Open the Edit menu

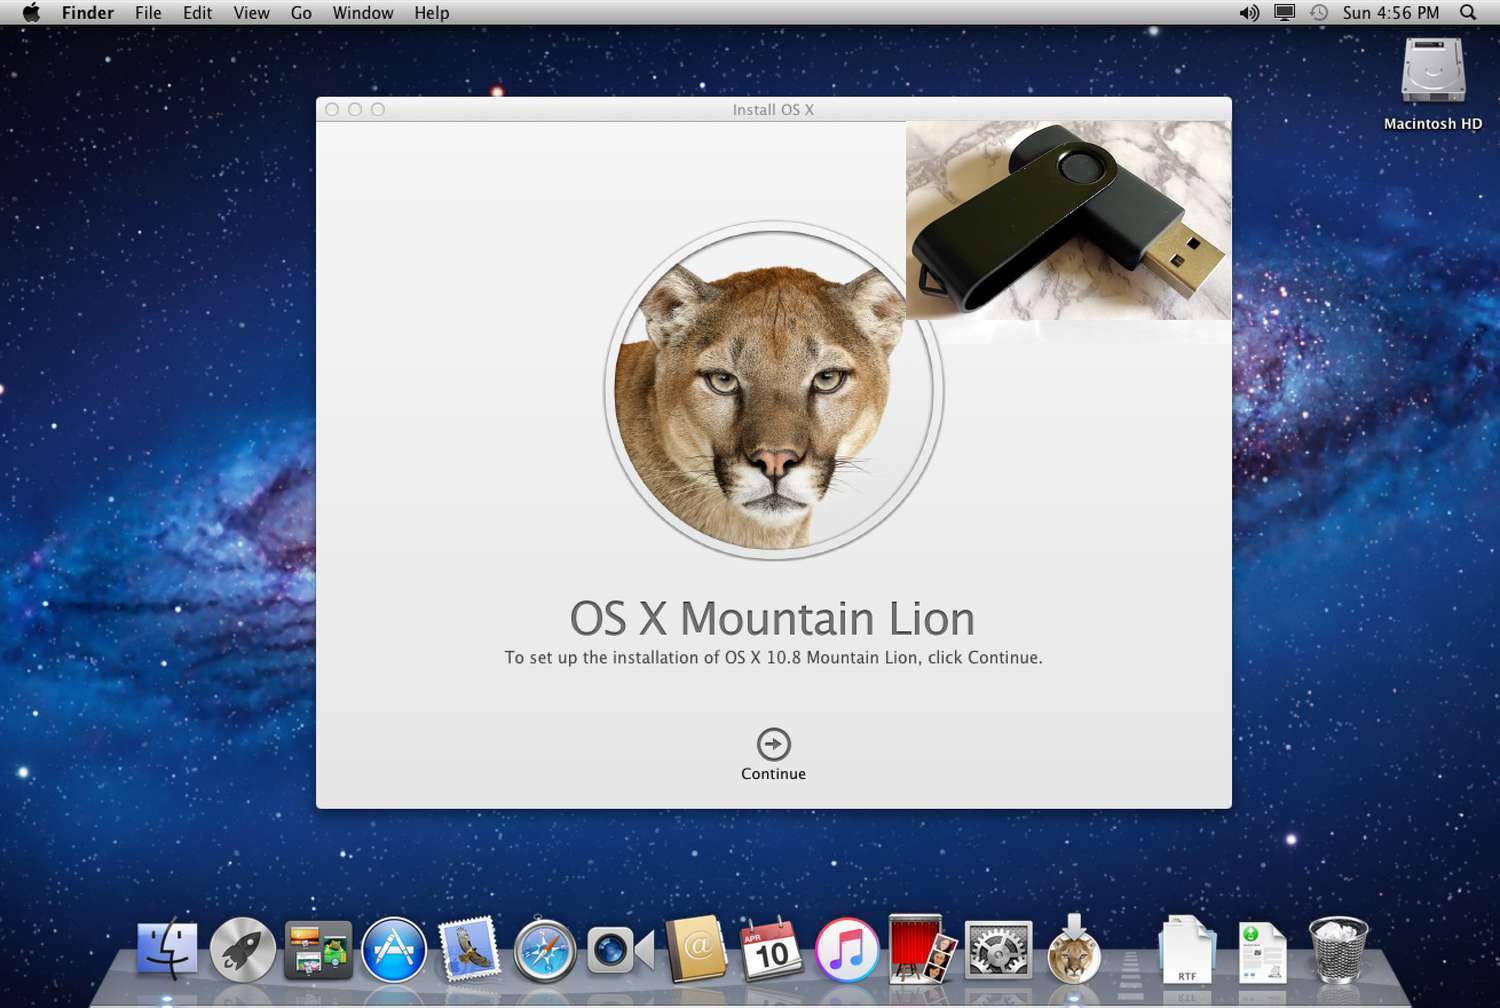tap(197, 13)
